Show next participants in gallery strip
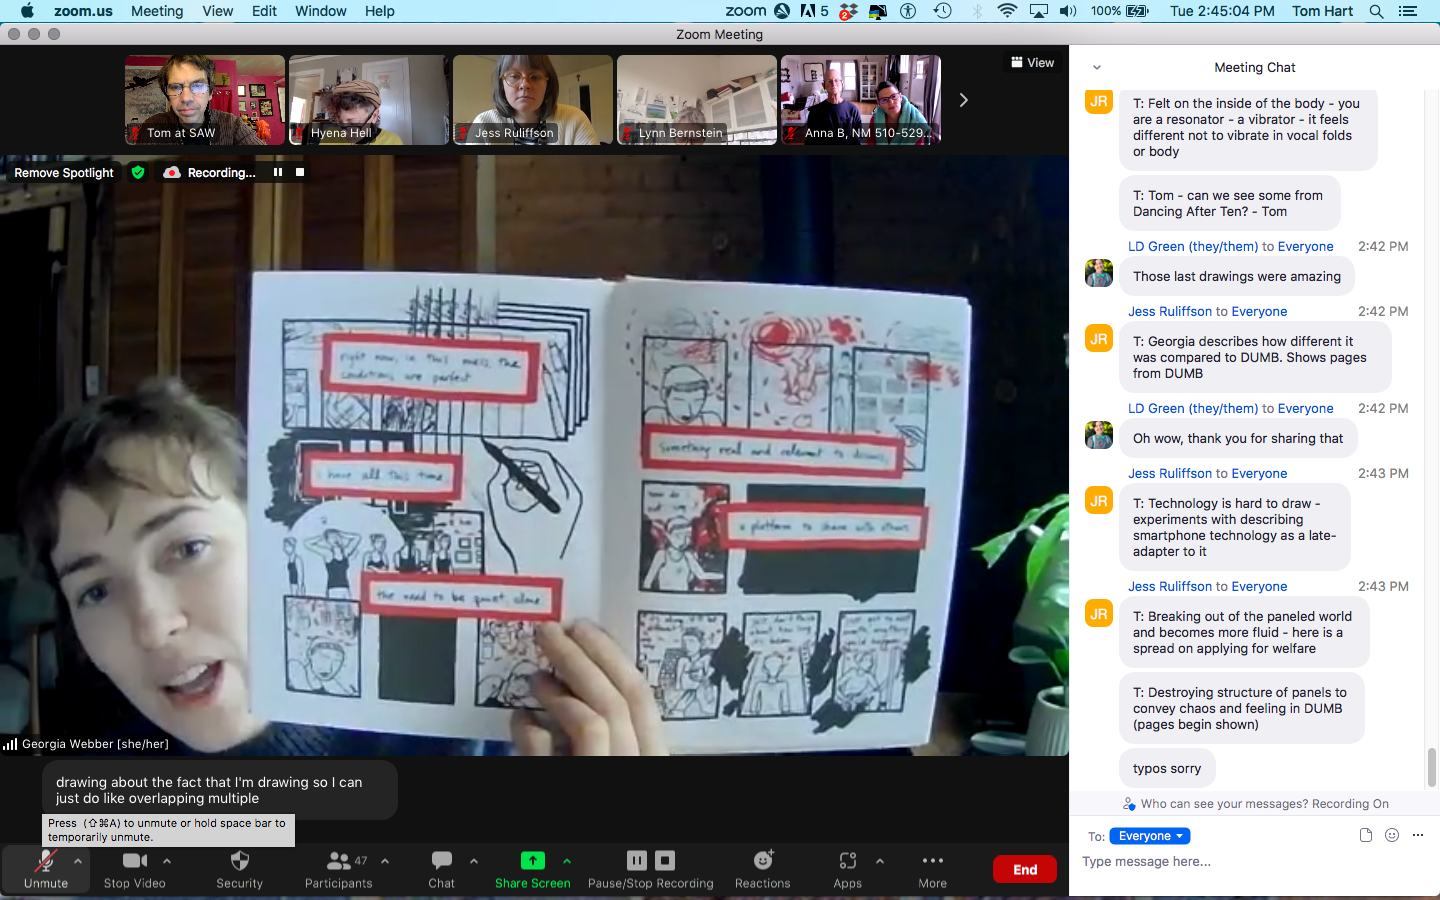This screenshot has width=1440, height=900. coord(963,100)
